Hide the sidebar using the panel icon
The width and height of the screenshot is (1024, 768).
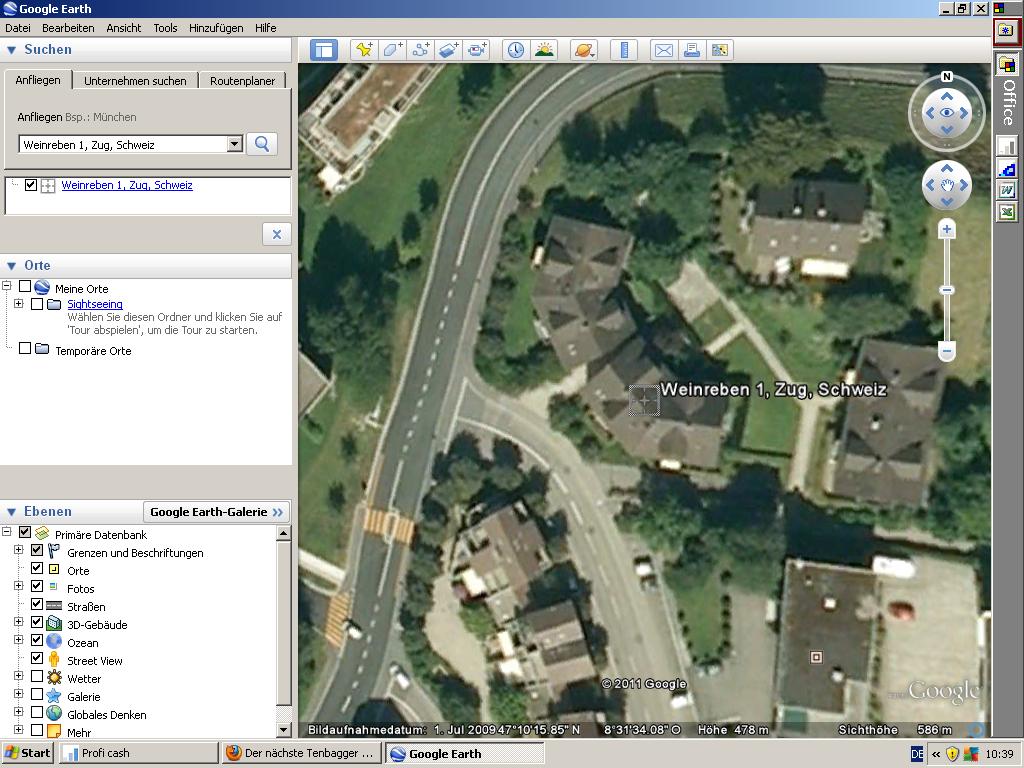(324, 50)
